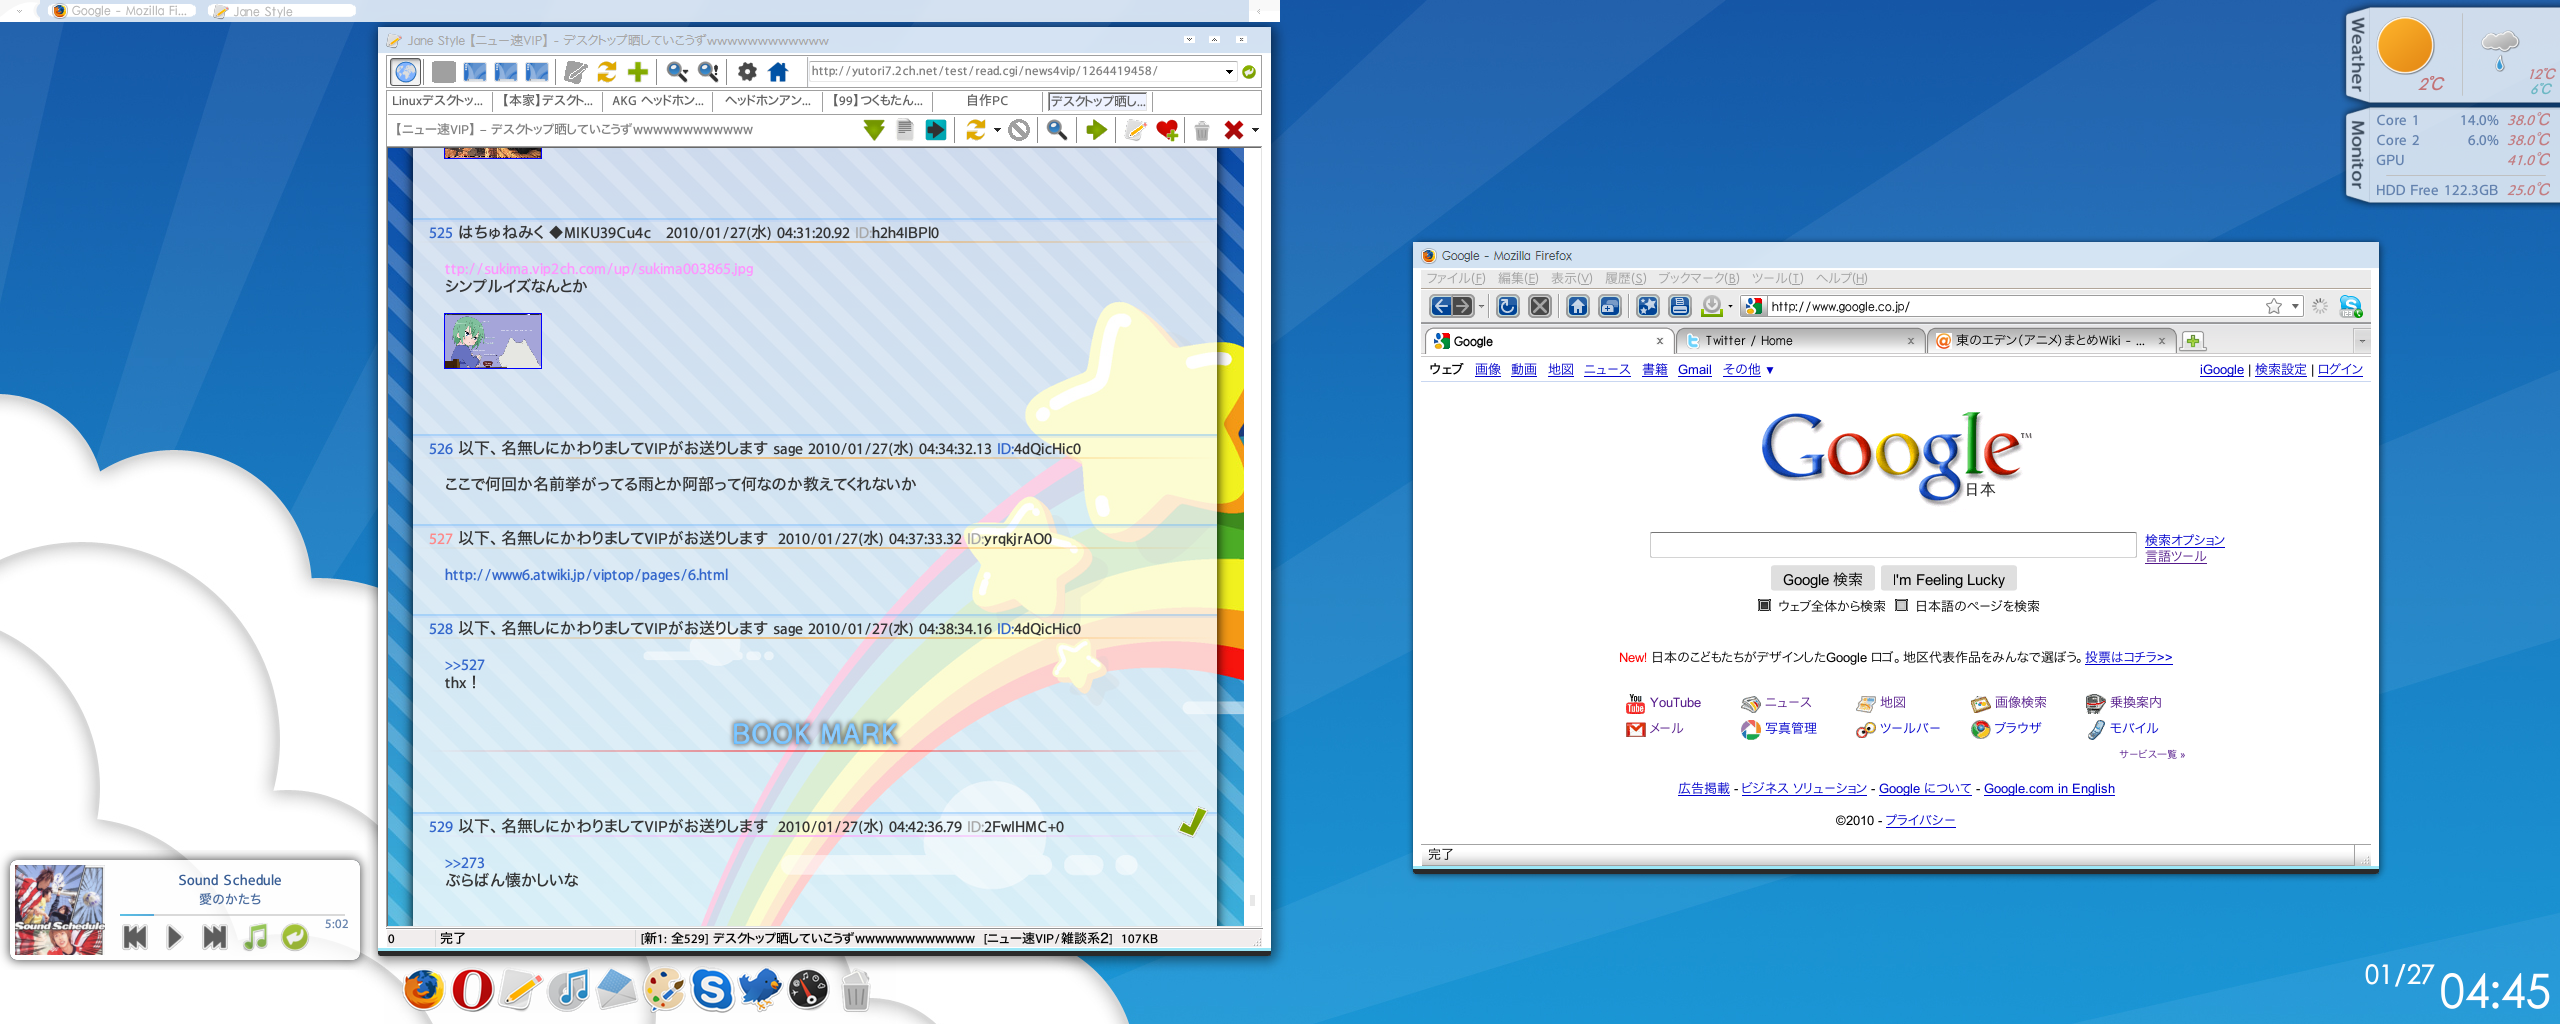The height and width of the screenshot is (1024, 2560).
Task: Open Skype from the dock
Action: point(712,990)
